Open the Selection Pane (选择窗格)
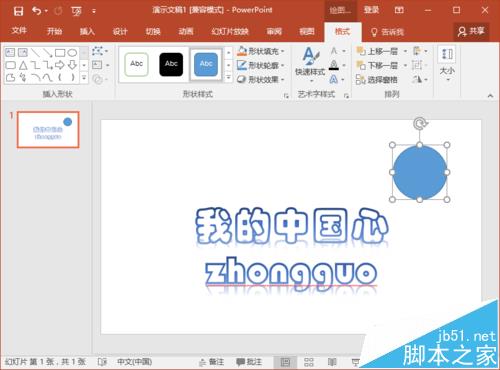 377,80
